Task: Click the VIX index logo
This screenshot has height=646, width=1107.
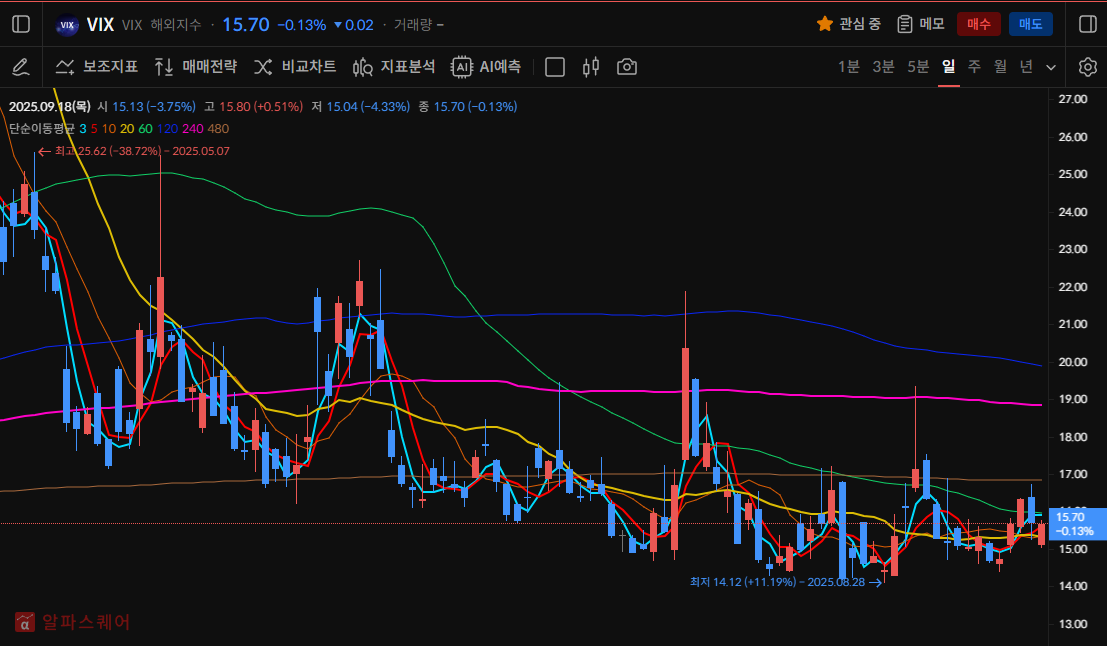Action: 67,25
